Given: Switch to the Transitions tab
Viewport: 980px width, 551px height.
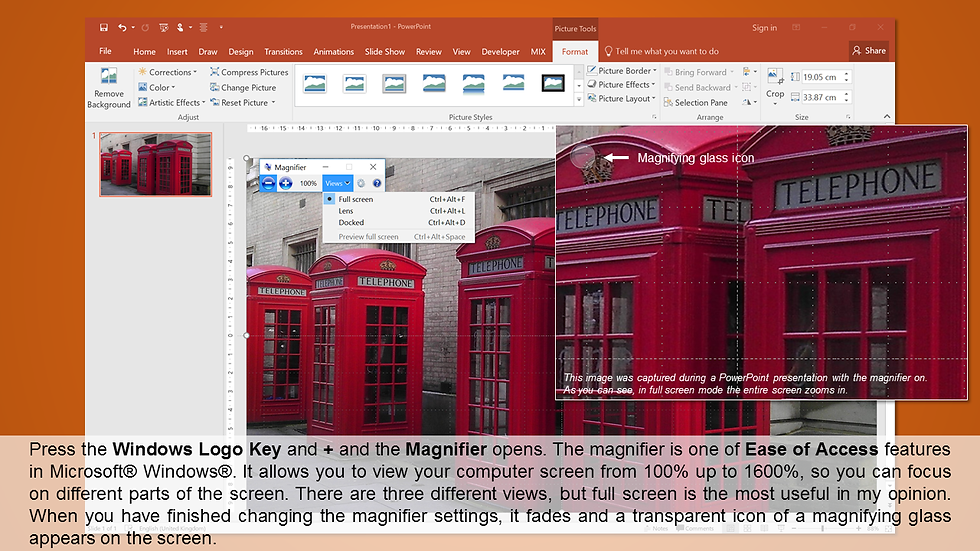Looking at the screenshot, I should [283, 52].
